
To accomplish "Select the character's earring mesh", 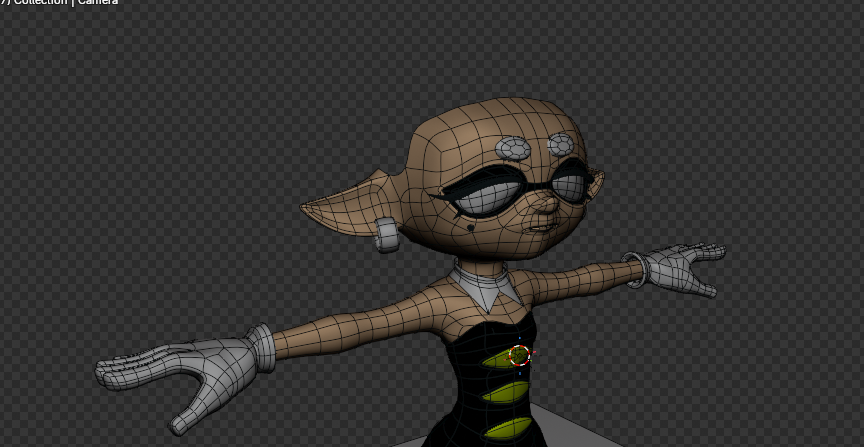I will [386, 235].
